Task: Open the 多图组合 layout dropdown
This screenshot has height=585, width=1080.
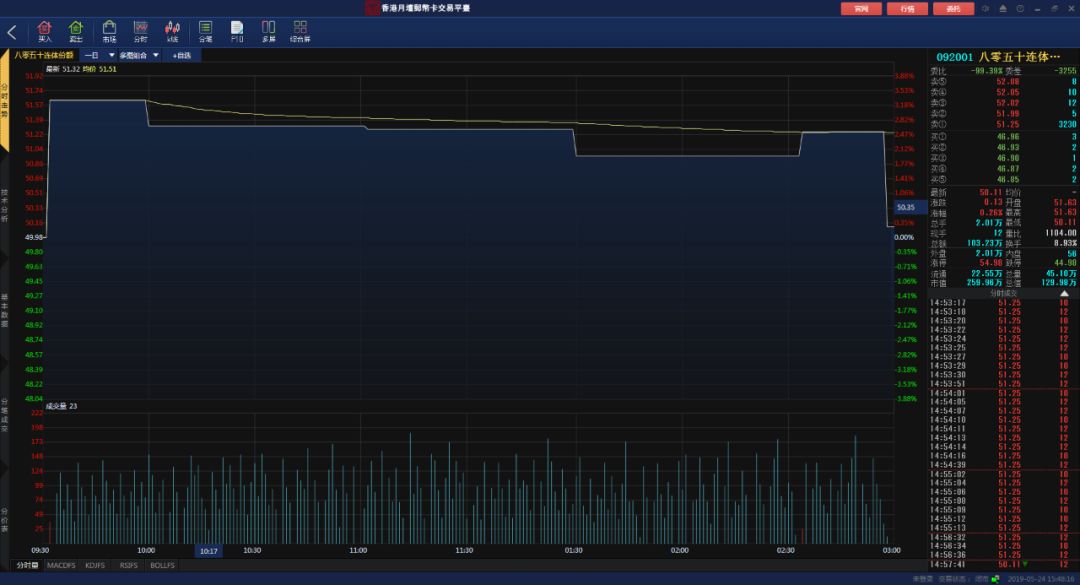Action: coord(138,55)
